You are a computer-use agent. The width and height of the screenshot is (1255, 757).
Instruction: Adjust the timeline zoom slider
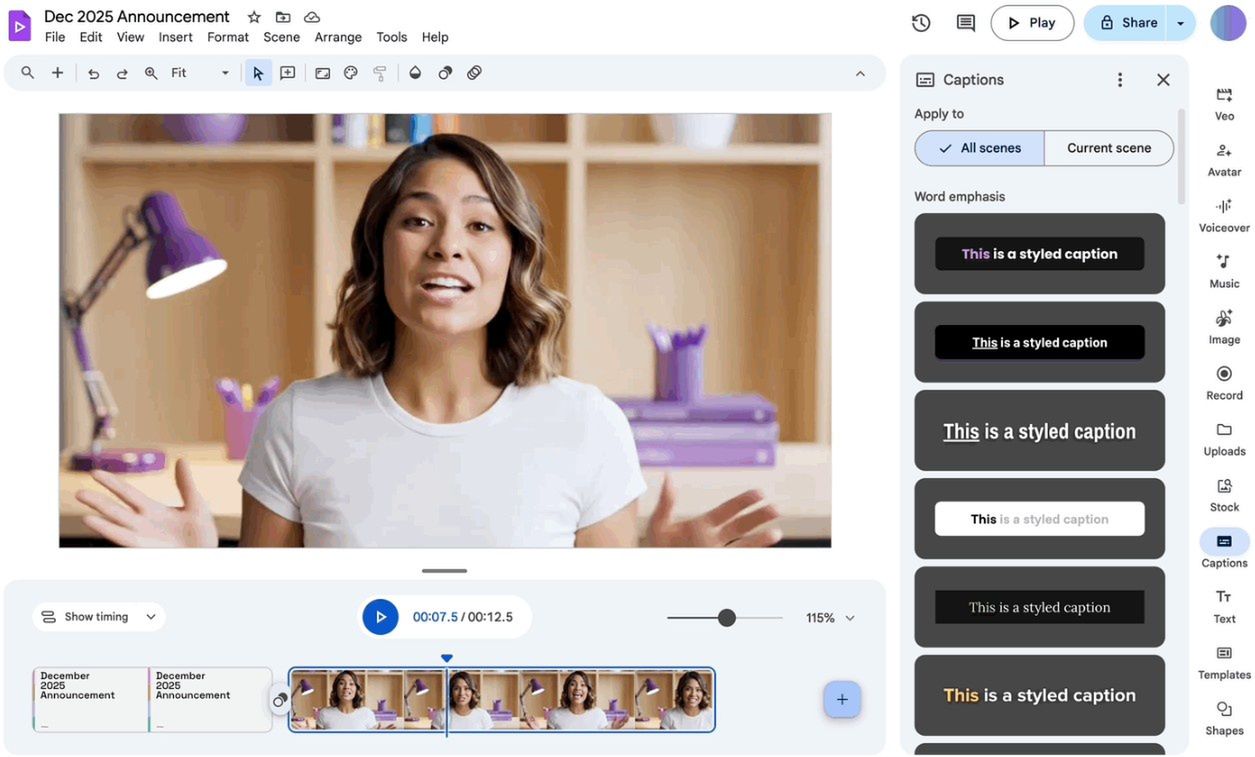point(725,617)
